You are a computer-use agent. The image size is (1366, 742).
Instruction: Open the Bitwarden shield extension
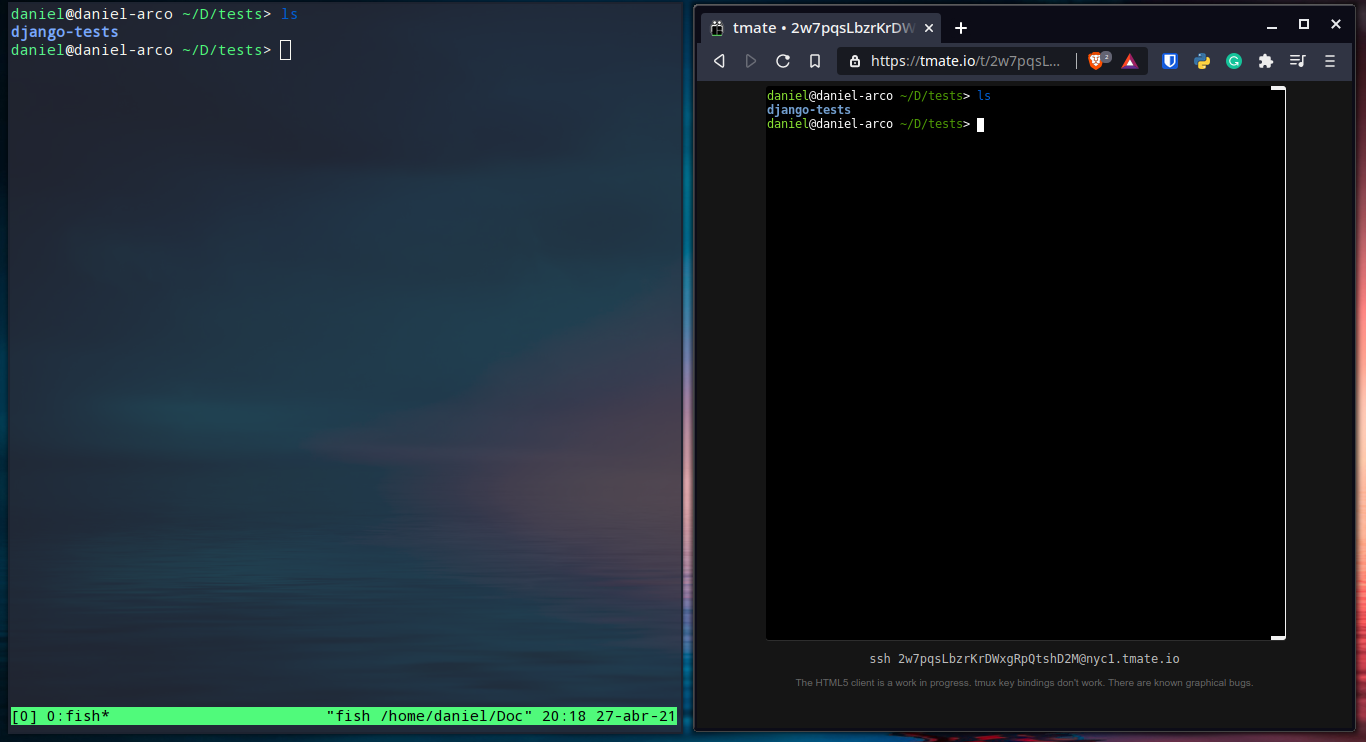point(1170,61)
